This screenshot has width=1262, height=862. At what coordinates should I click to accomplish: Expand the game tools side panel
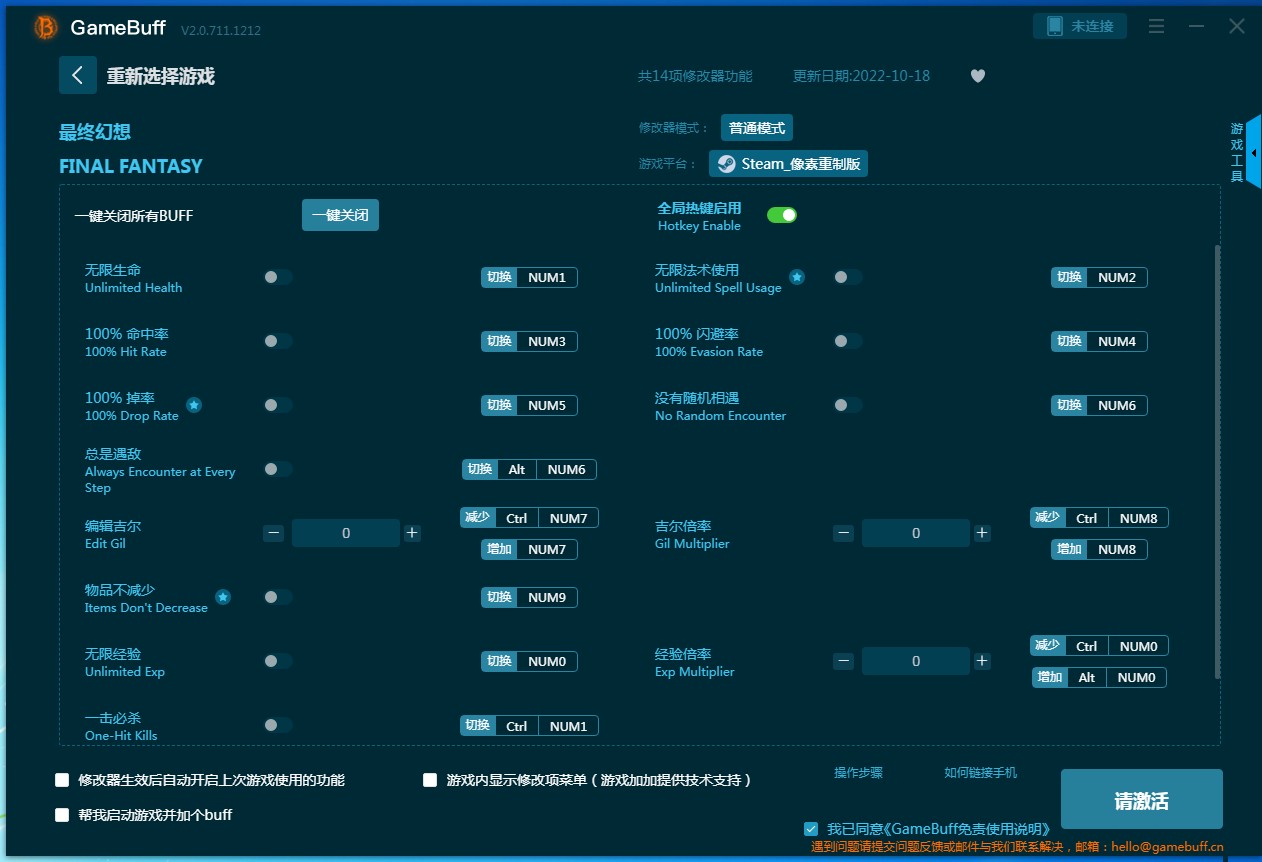pyautogui.click(x=1253, y=152)
